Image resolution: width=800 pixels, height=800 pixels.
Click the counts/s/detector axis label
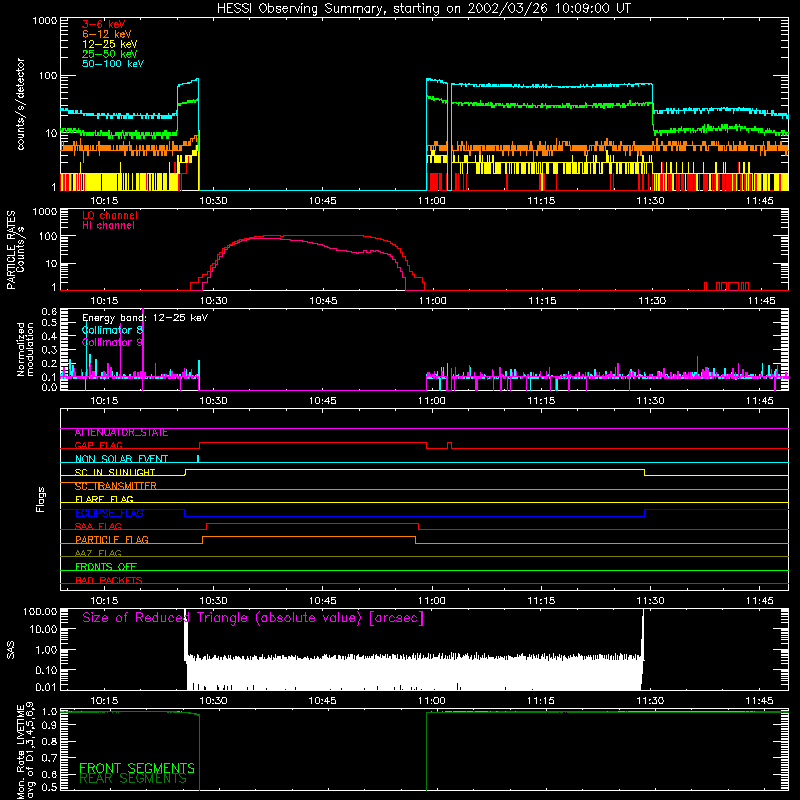point(21,104)
